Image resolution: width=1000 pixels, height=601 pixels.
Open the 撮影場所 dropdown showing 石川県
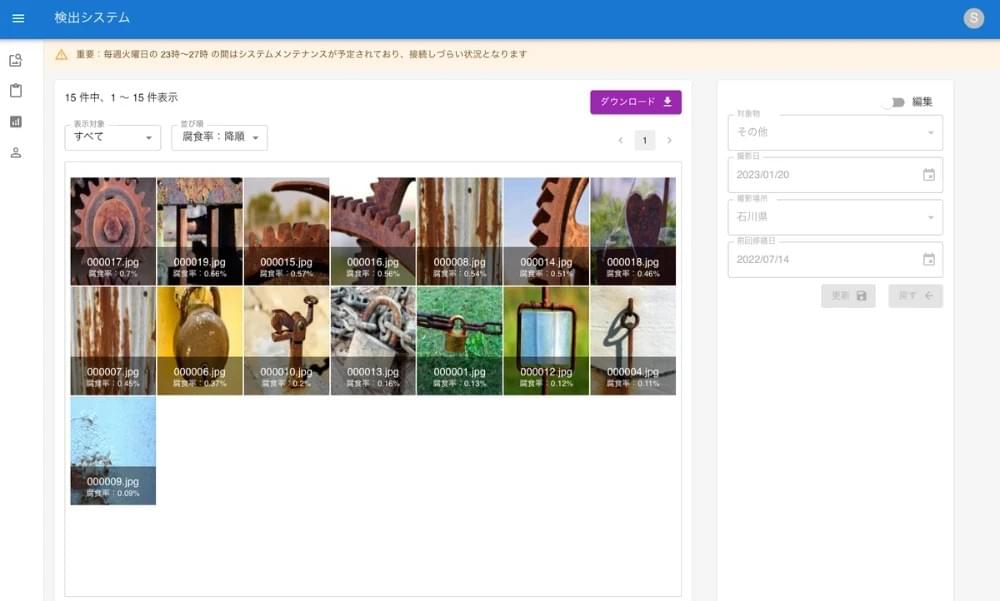835,217
